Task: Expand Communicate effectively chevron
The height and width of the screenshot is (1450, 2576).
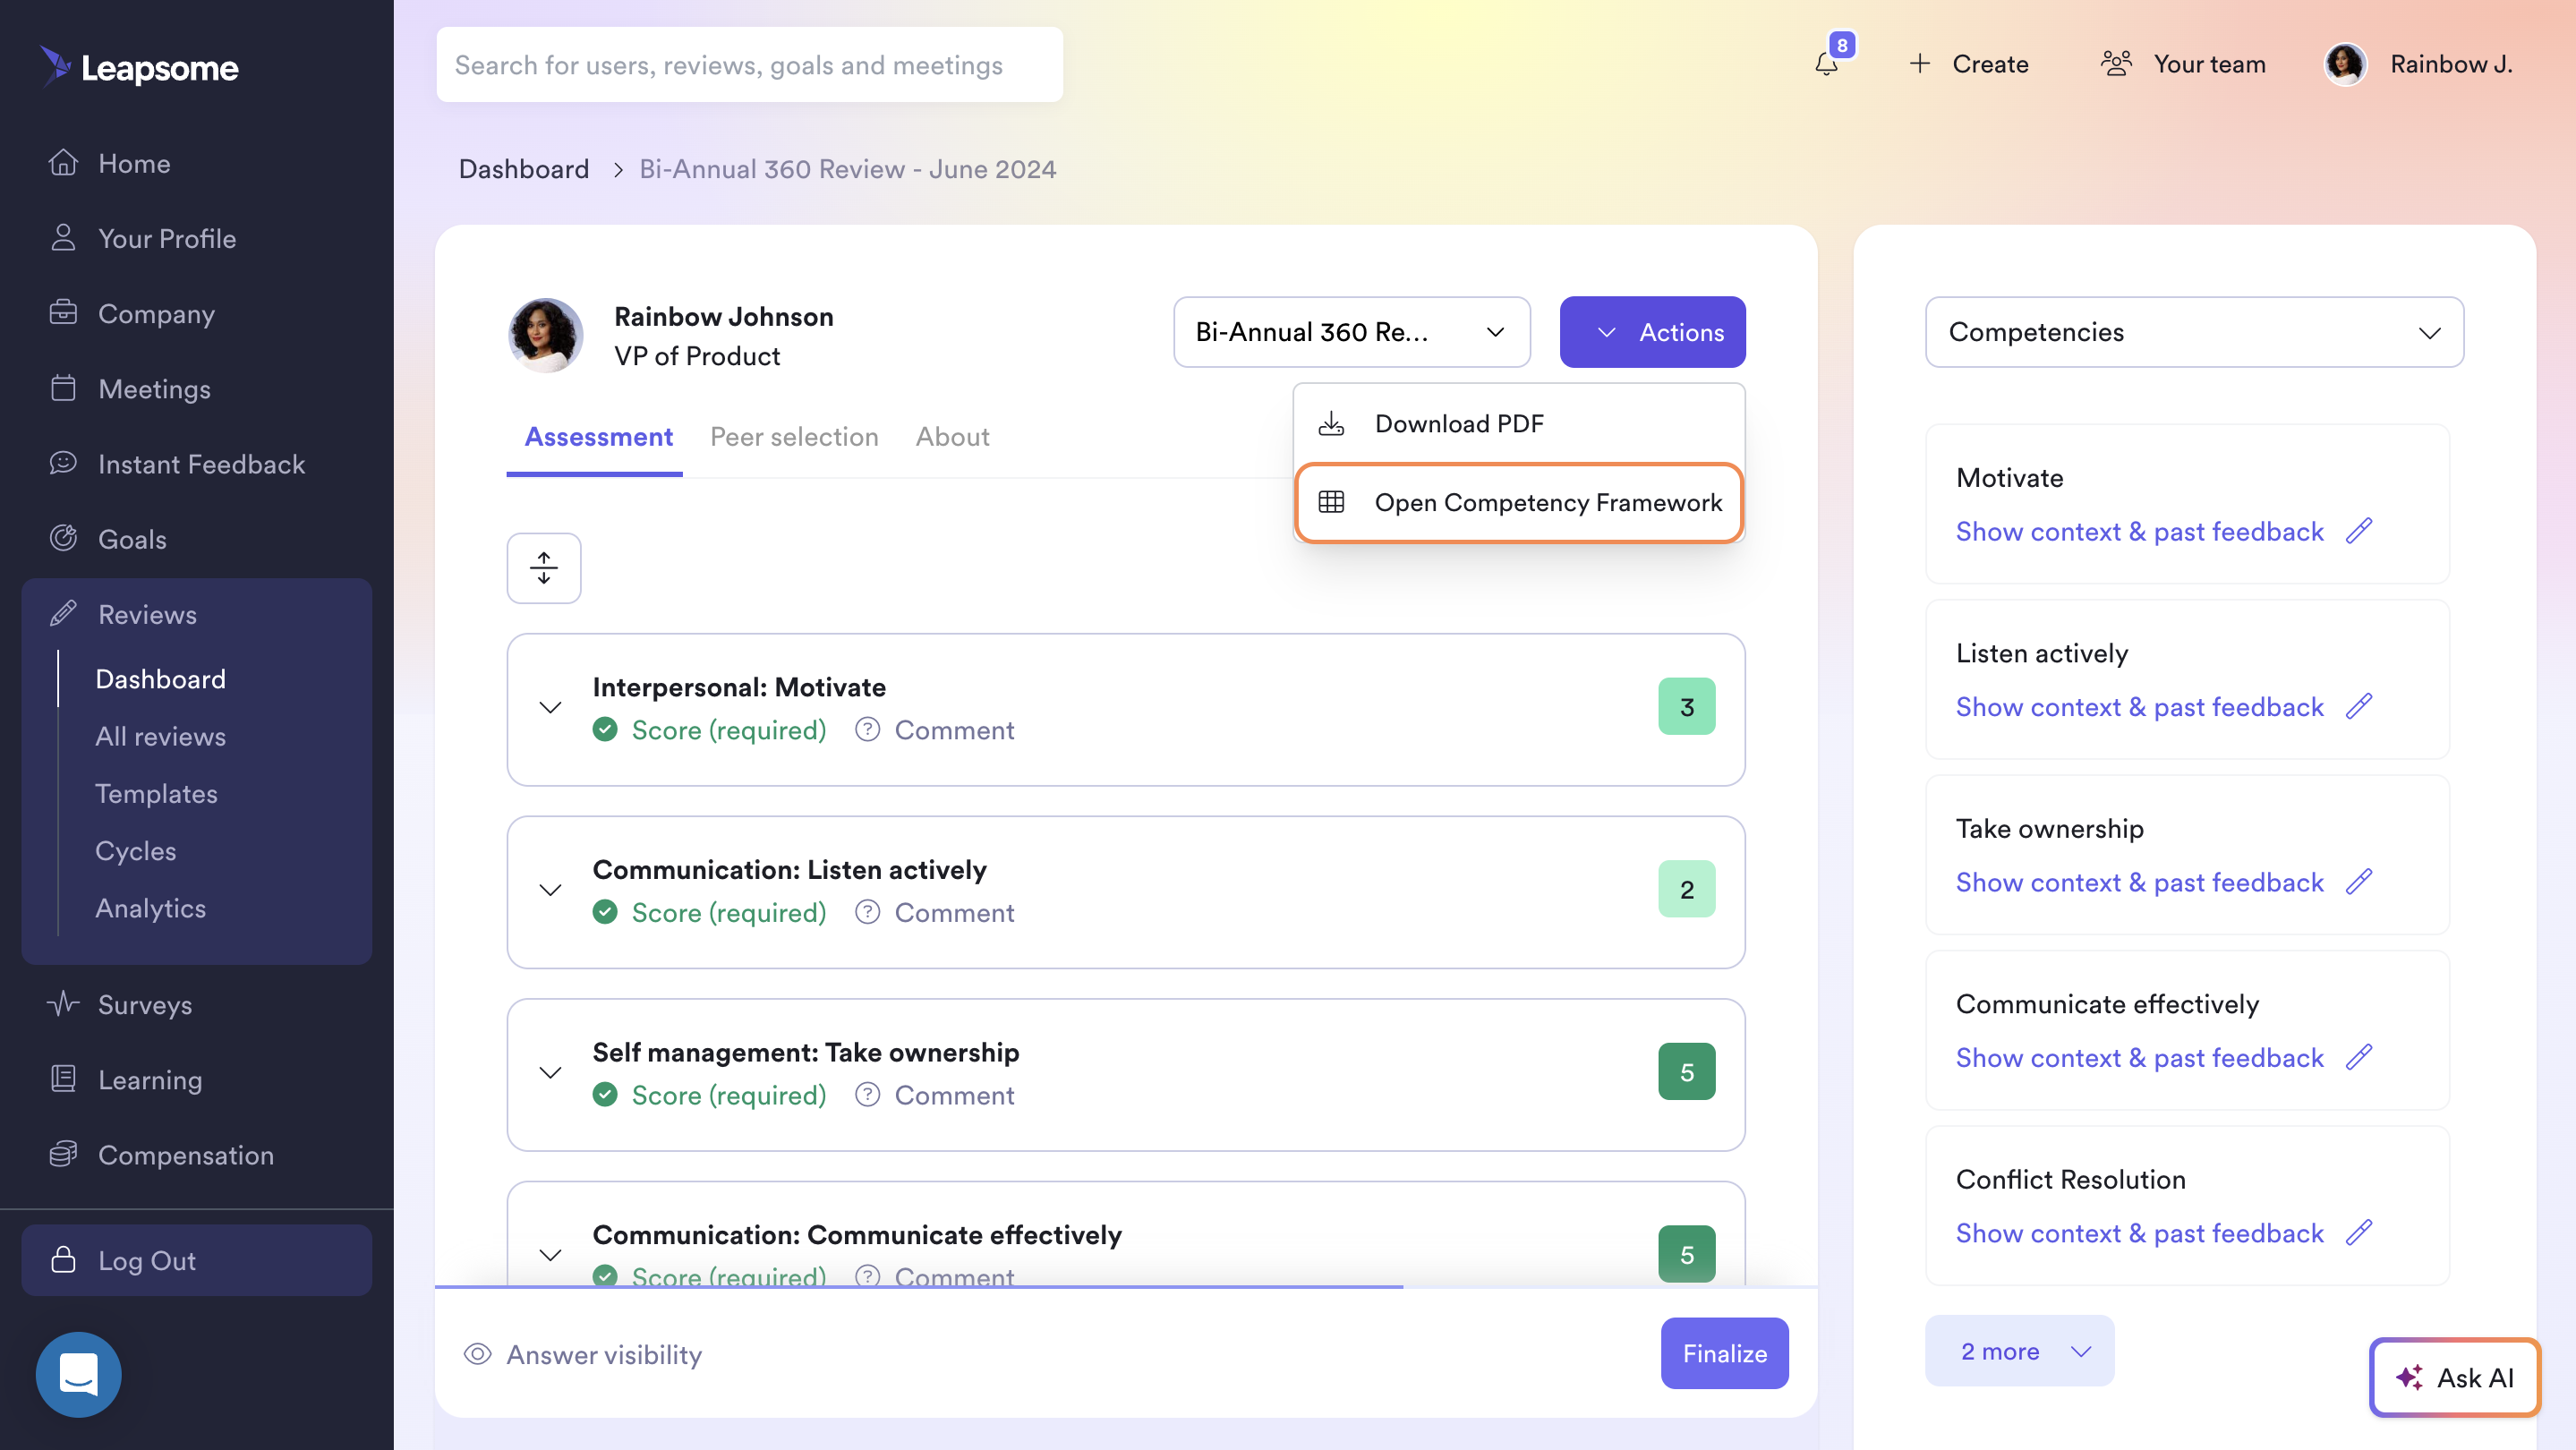Action: (550, 1254)
